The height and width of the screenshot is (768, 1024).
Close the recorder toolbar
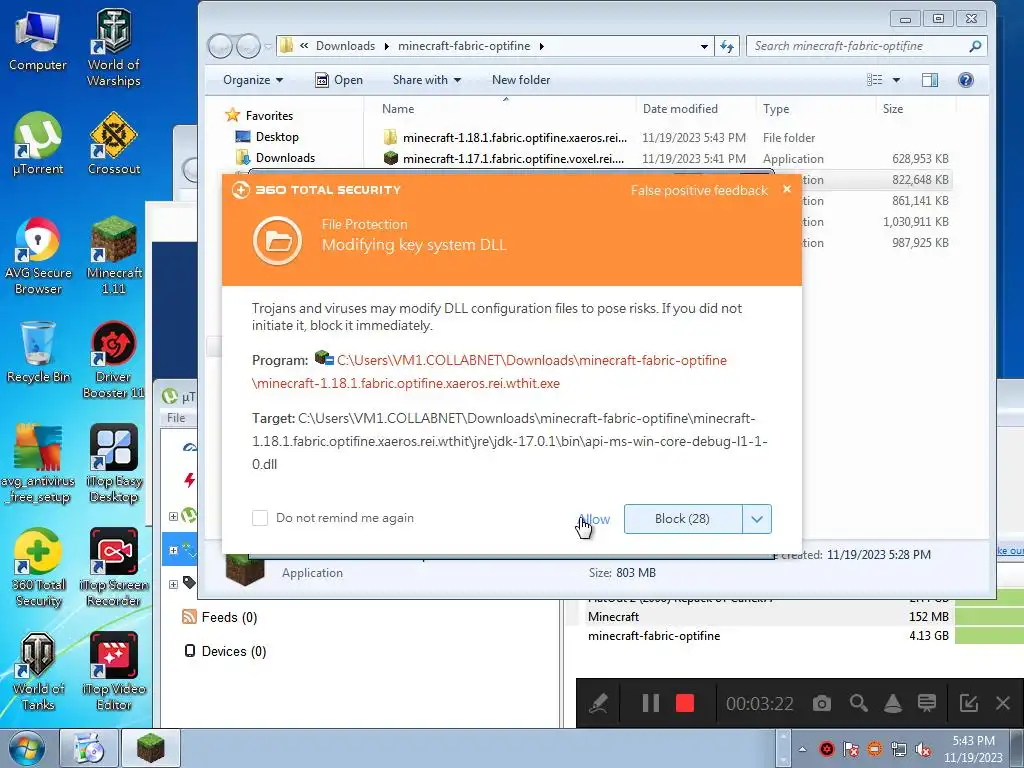click(x=1003, y=703)
